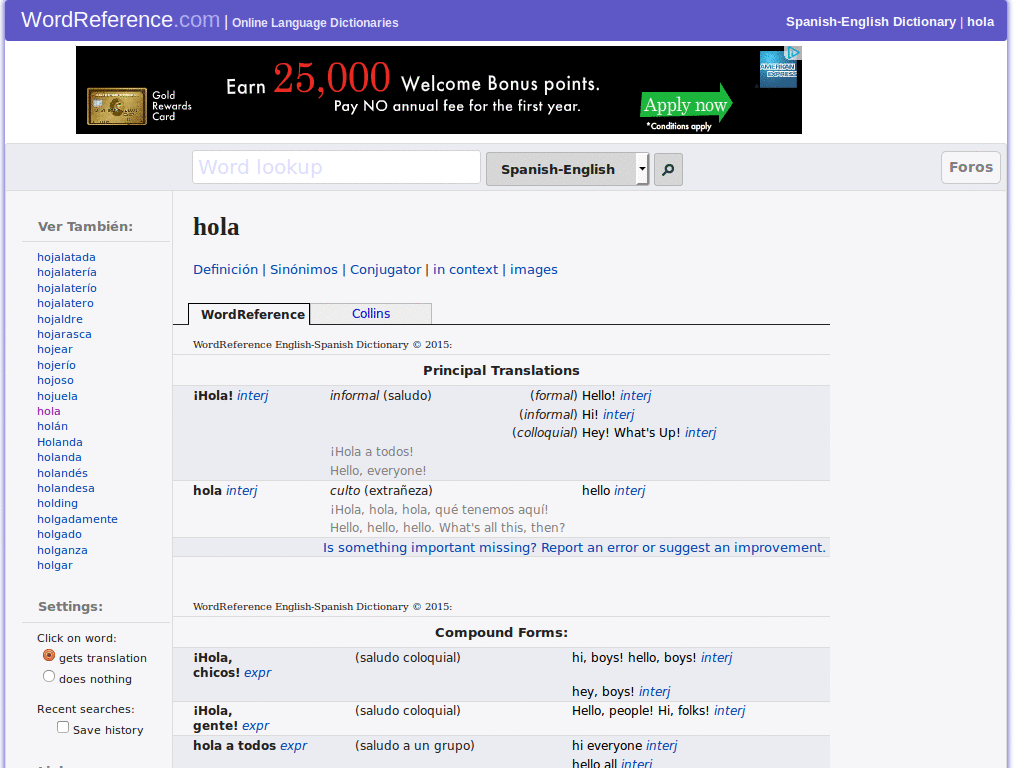This screenshot has width=1024, height=768.
Task: Click the Gold Rewards Card image
Action: click(x=117, y=106)
